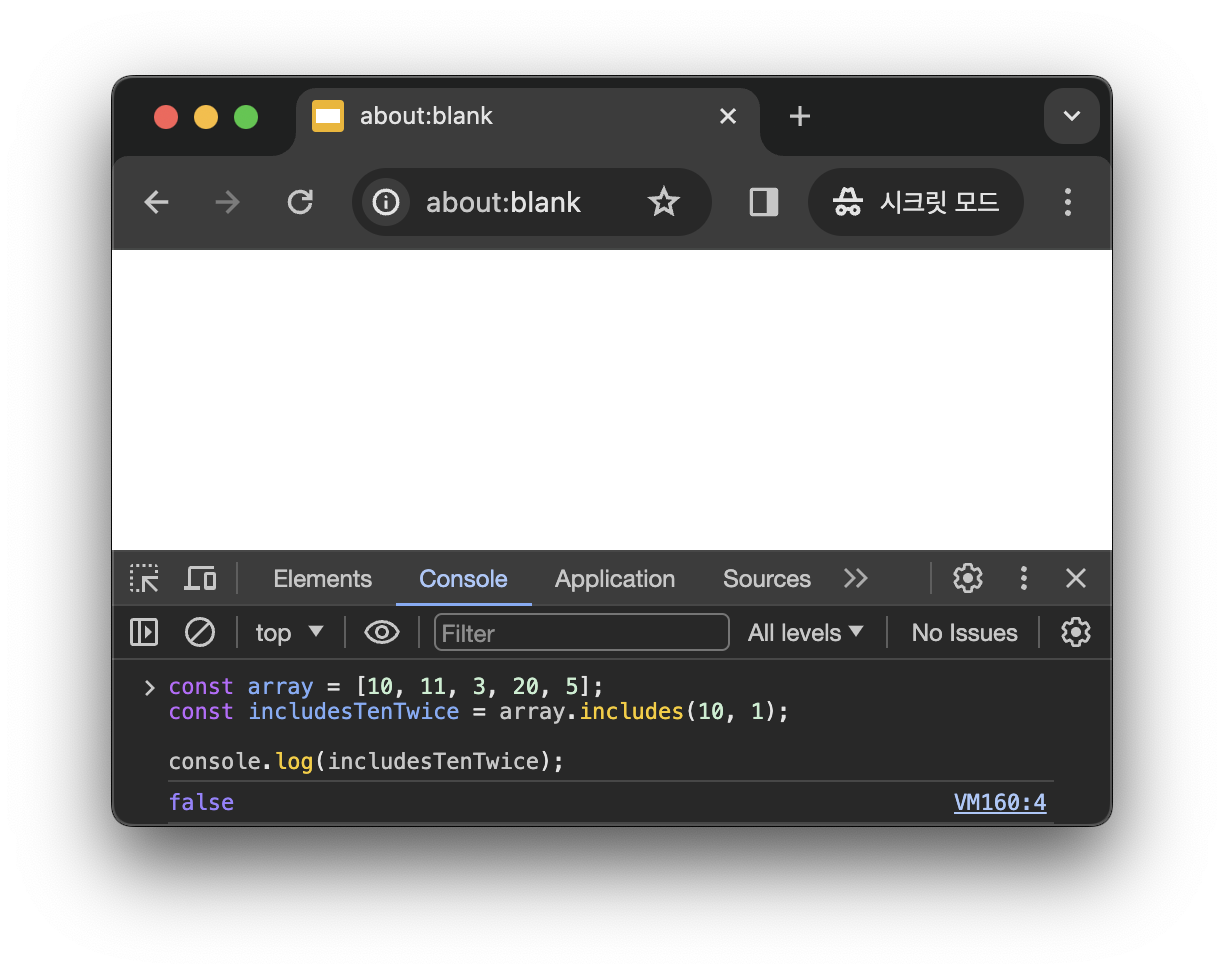Open the tab search chevron dropdown
The height and width of the screenshot is (974, 1224).
tap(1072, 116)
